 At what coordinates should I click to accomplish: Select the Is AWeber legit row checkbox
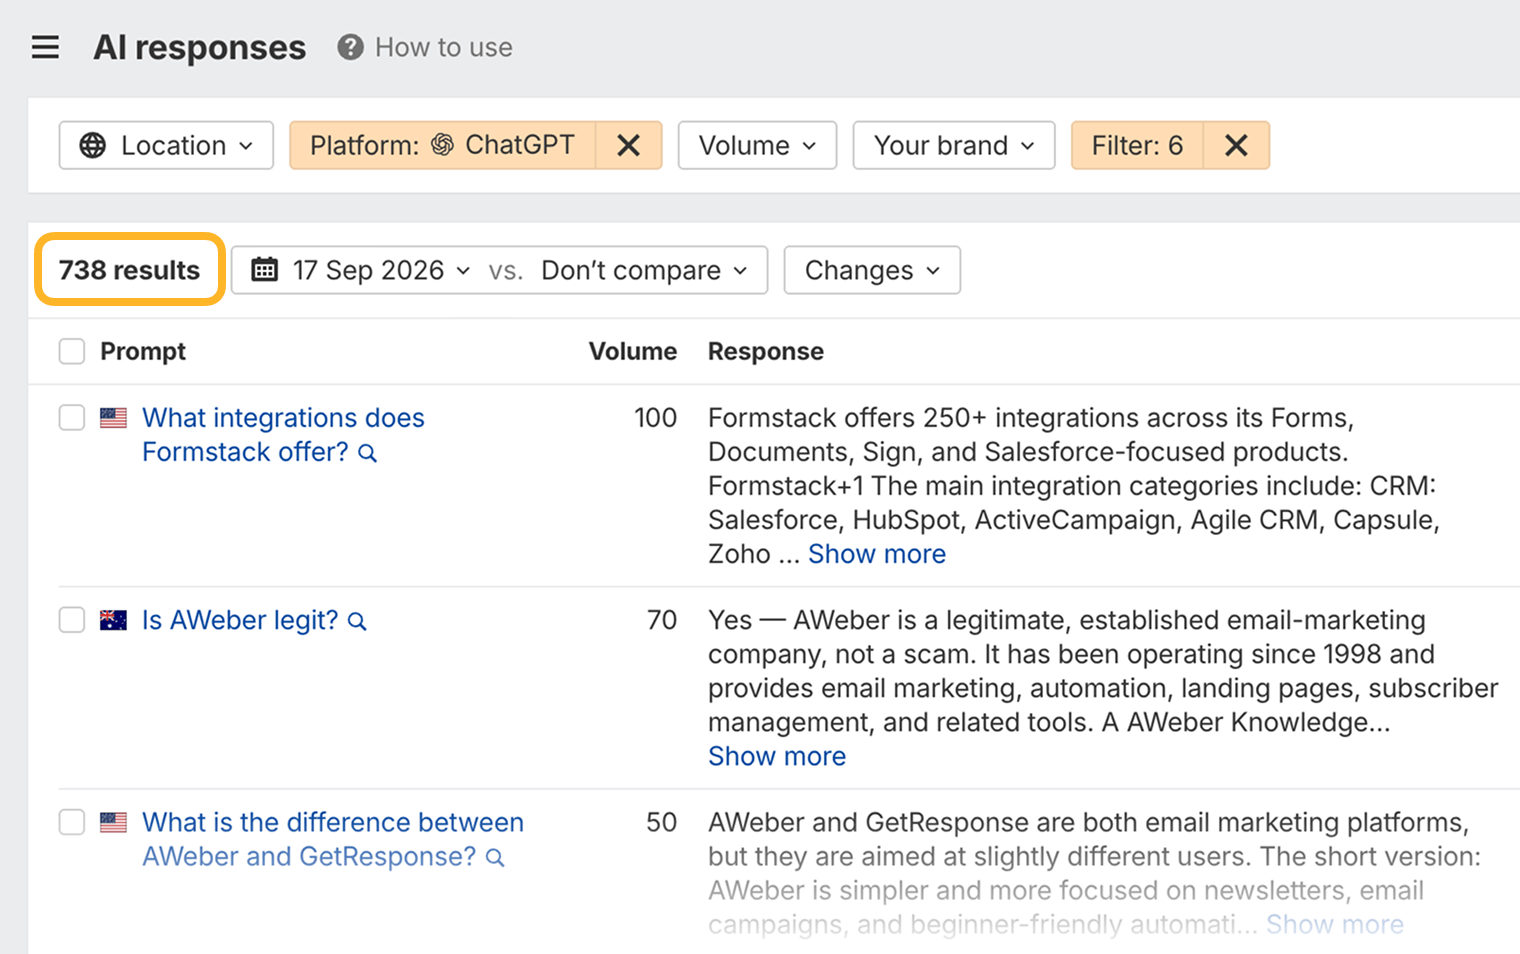[72, 620]
